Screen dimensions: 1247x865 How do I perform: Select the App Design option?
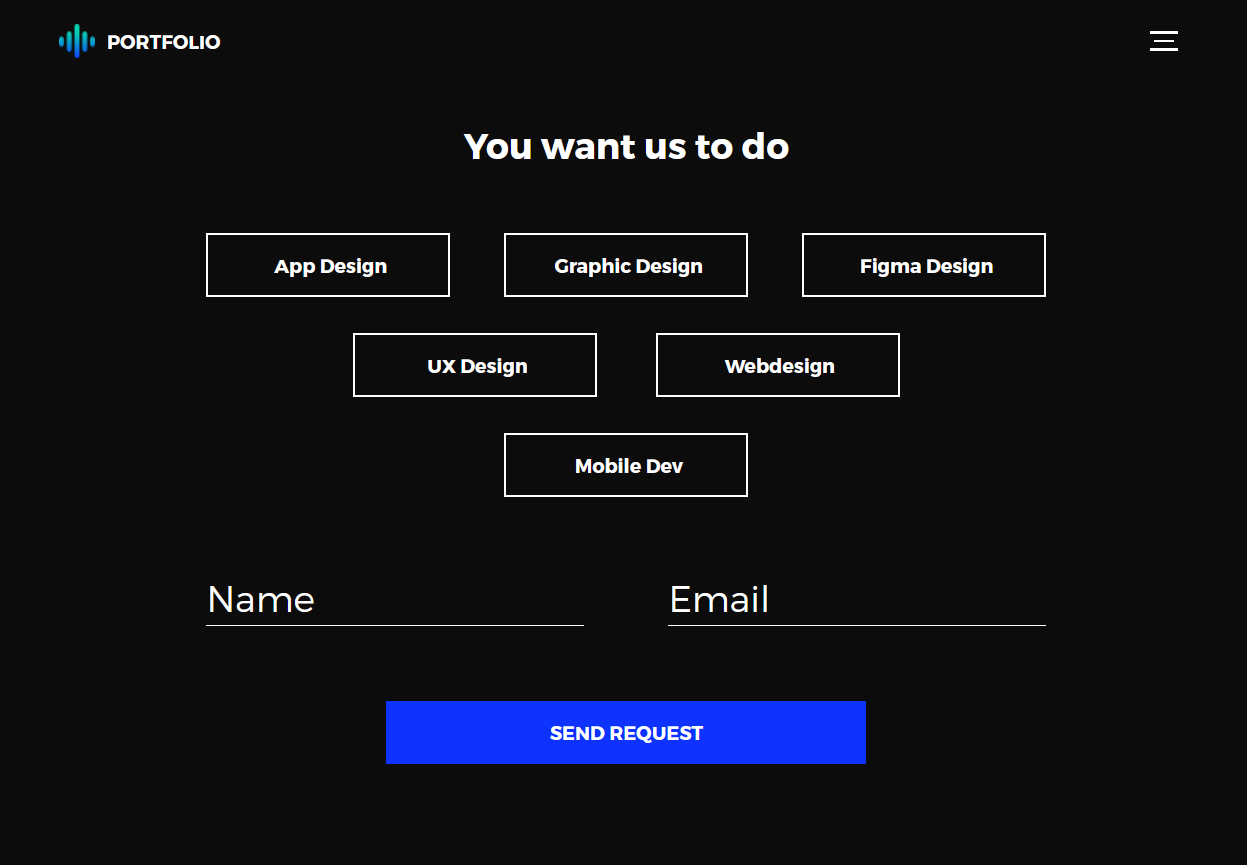coord(328,265)
